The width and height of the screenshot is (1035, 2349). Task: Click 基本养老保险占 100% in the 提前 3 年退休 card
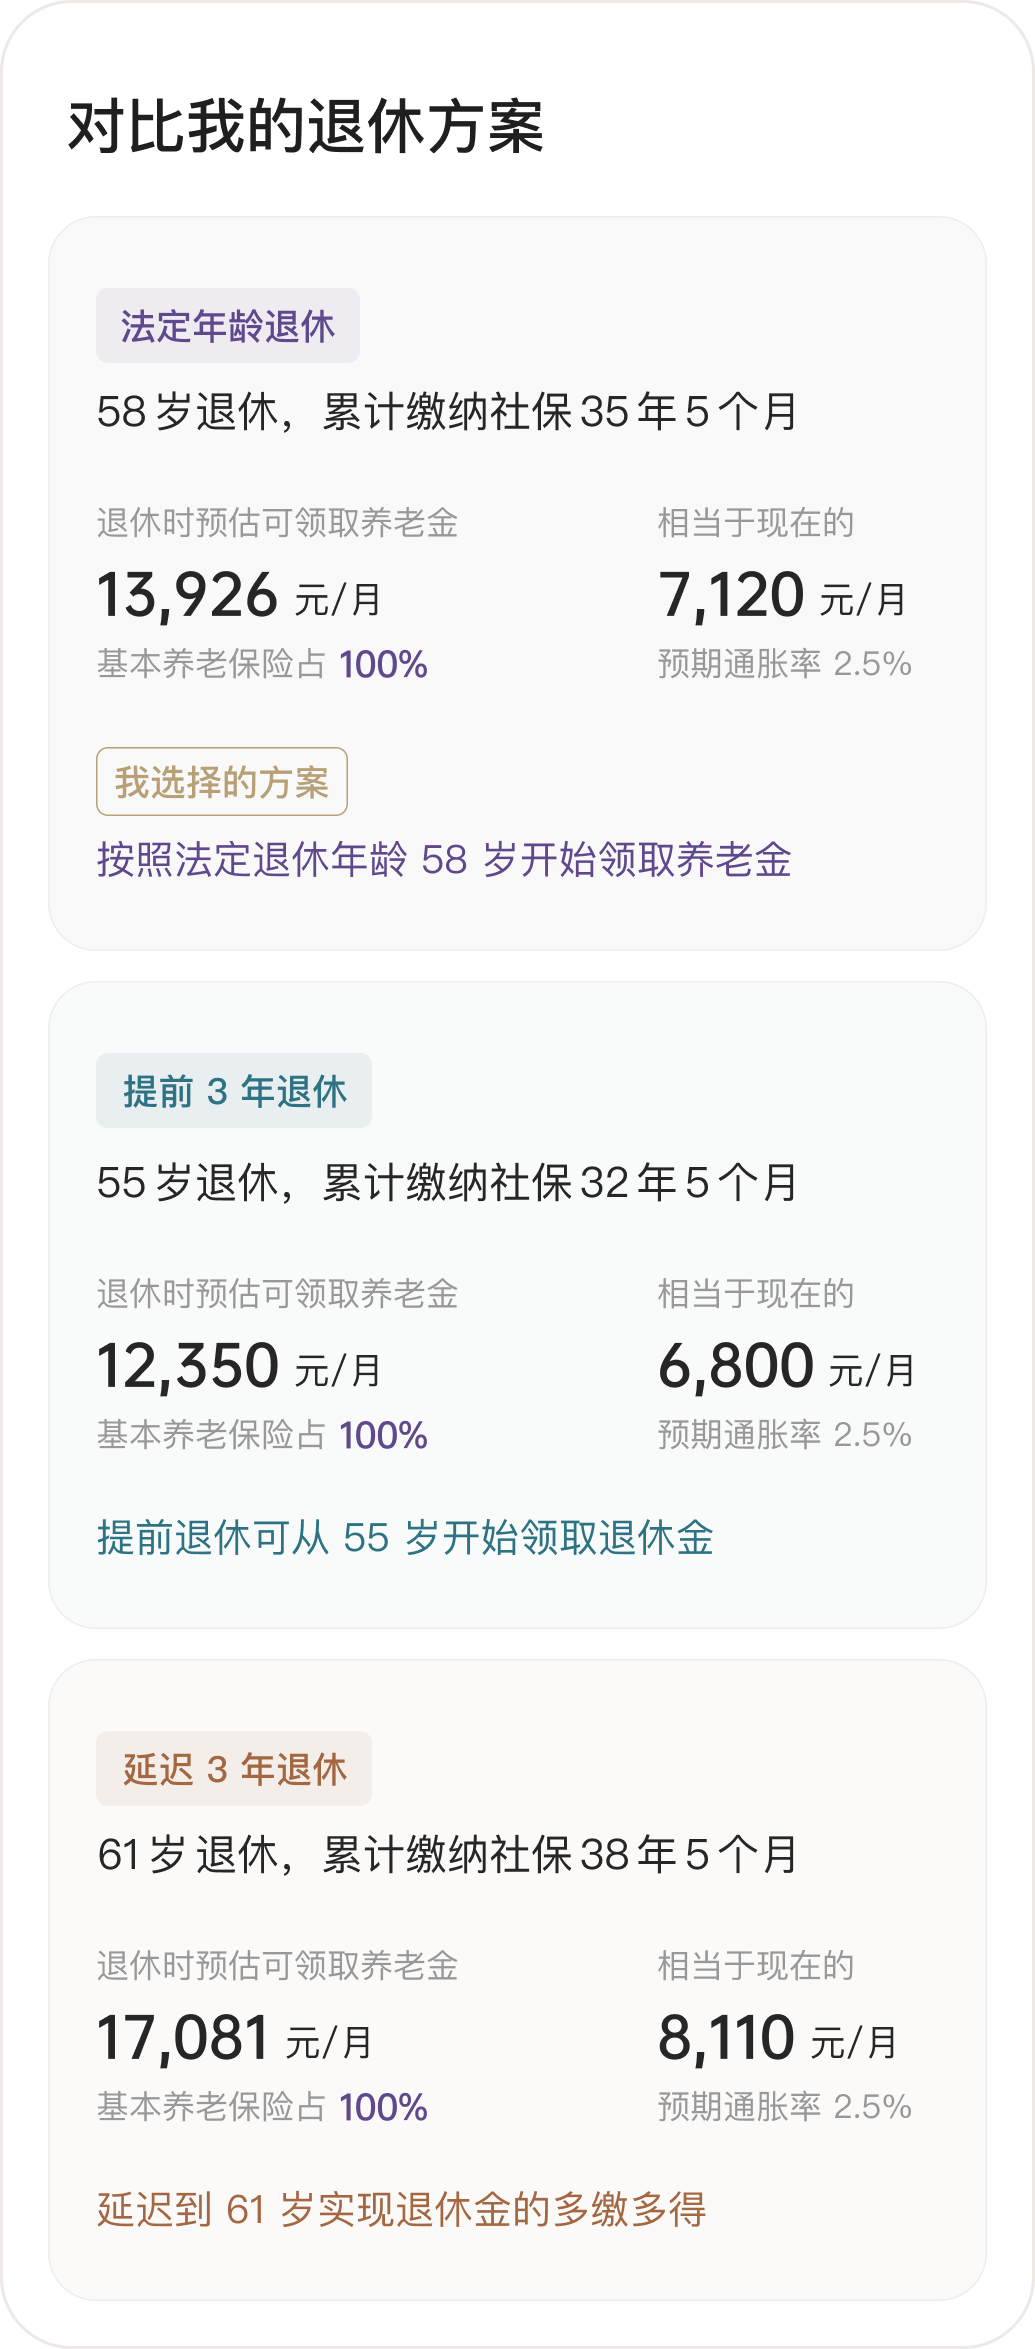click(x=262, y=1436)
